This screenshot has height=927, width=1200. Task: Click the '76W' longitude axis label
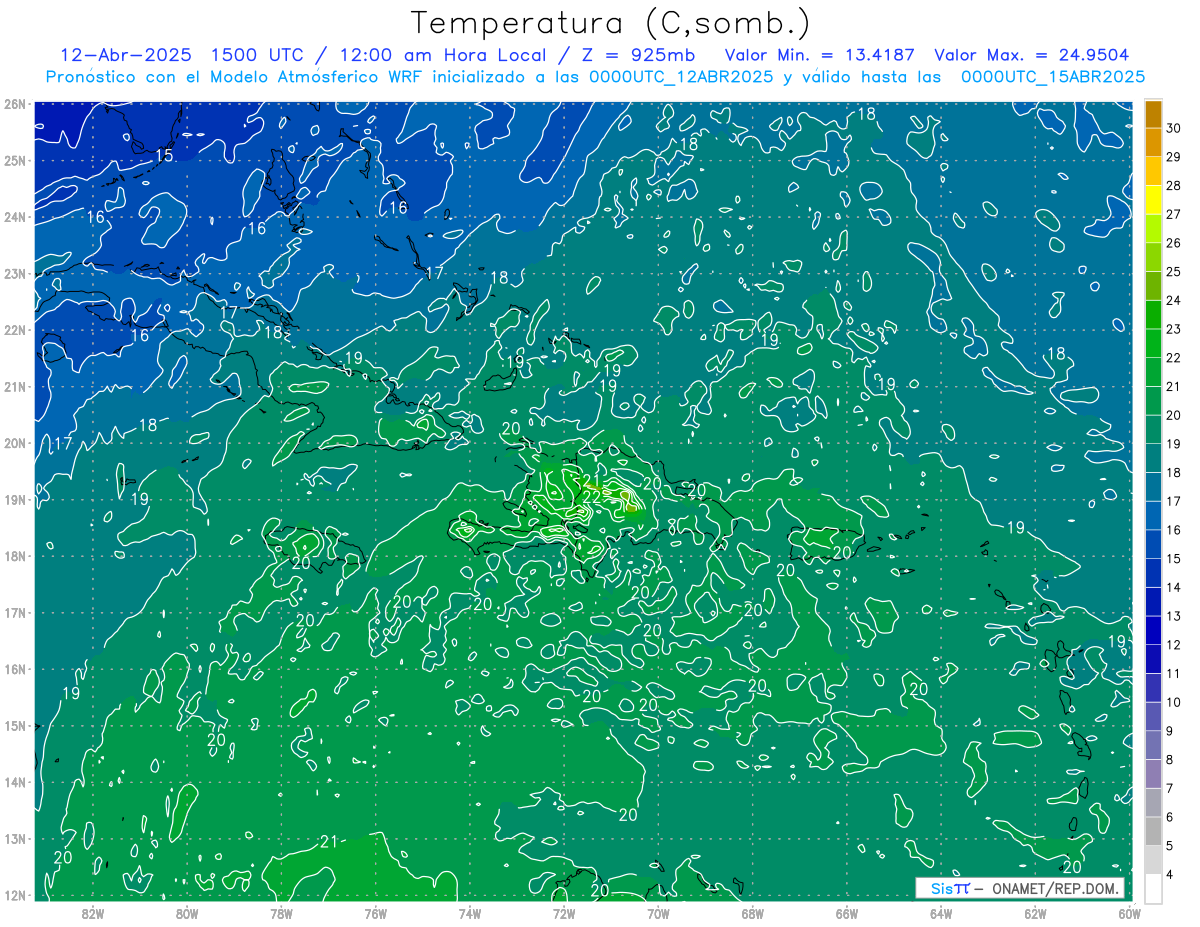point(375,912)
